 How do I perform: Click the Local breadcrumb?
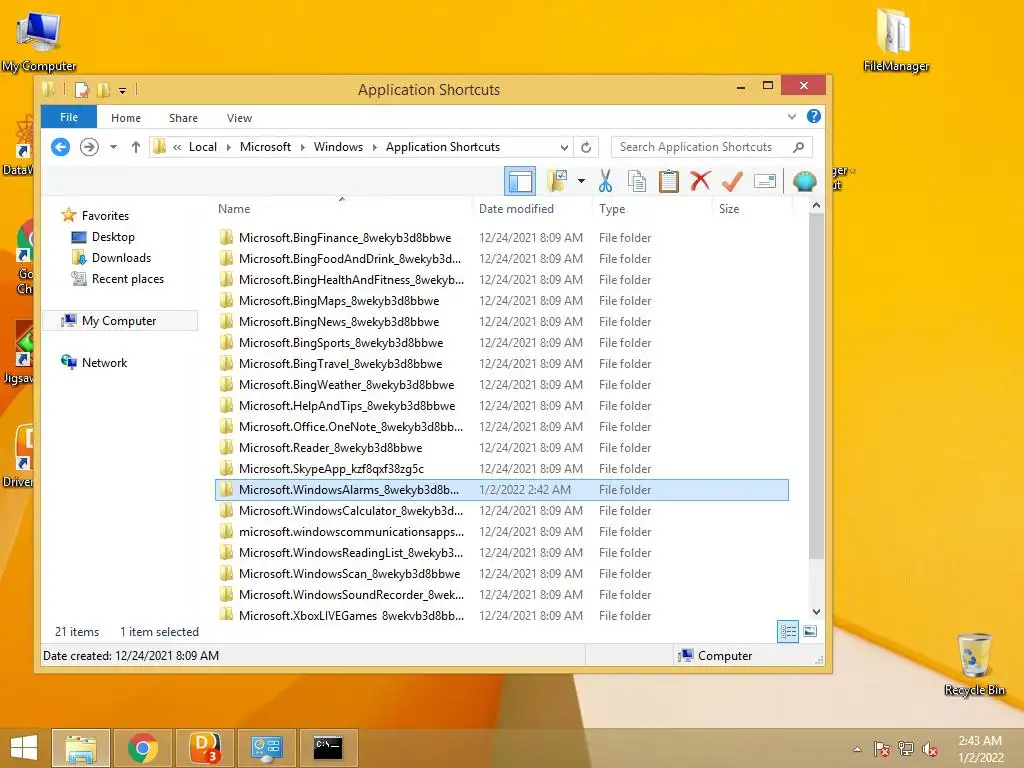coord(202,147)
